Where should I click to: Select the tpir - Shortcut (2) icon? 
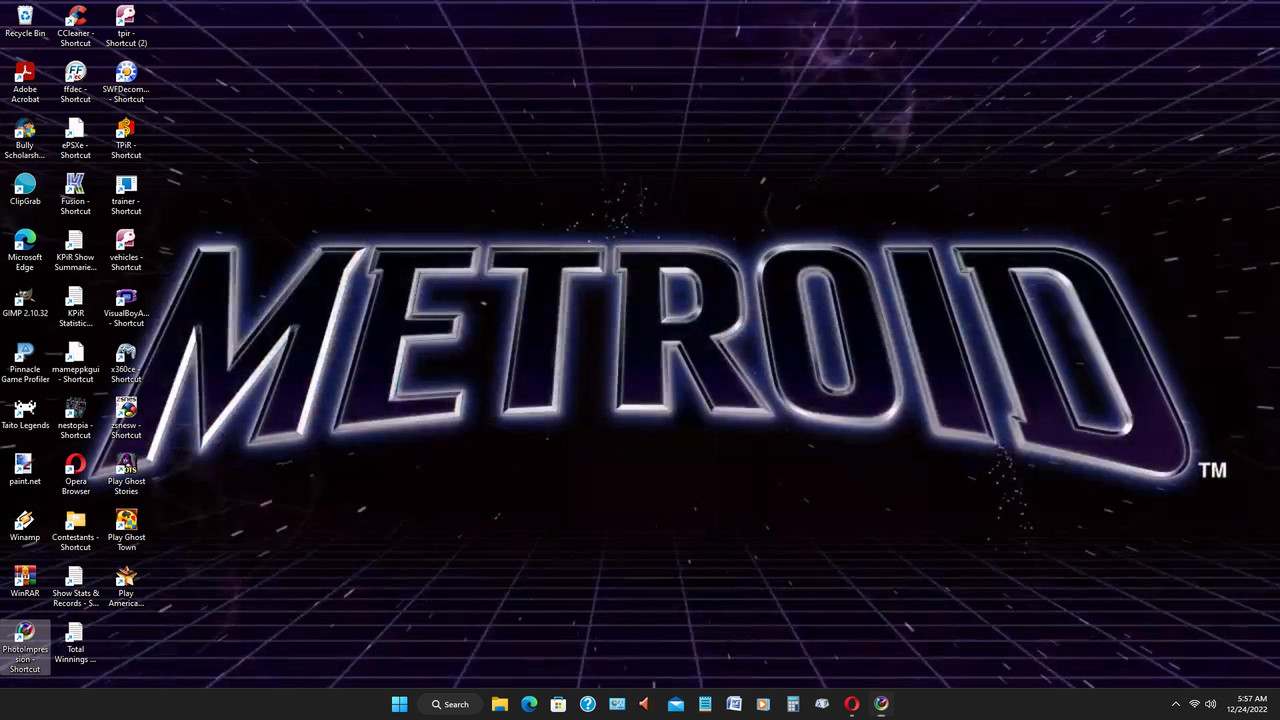pos(126,26)
